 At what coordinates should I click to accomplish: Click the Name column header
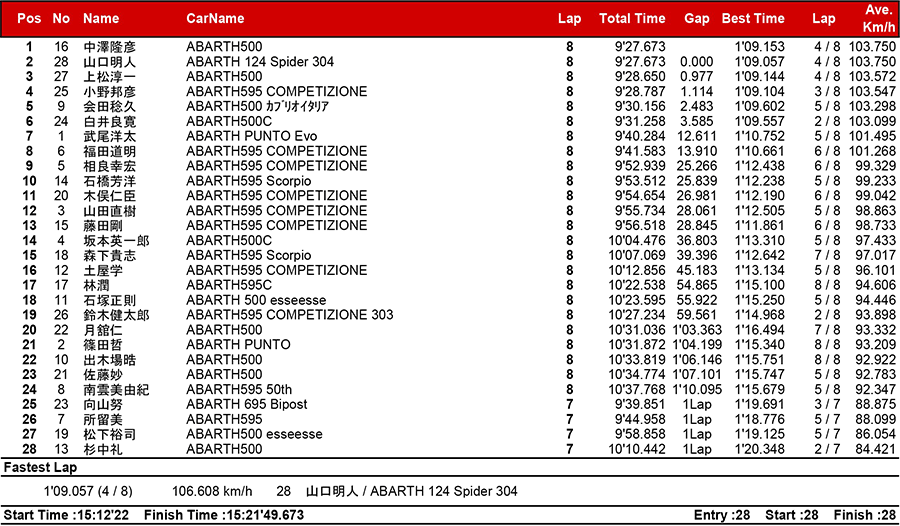[100, 18]
